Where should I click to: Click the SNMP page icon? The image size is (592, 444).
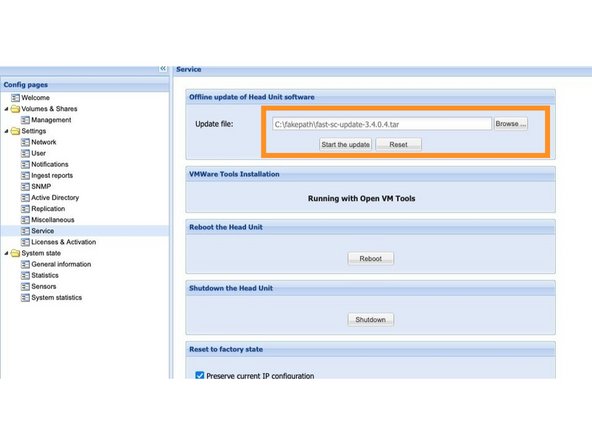(x=25, y=187)
